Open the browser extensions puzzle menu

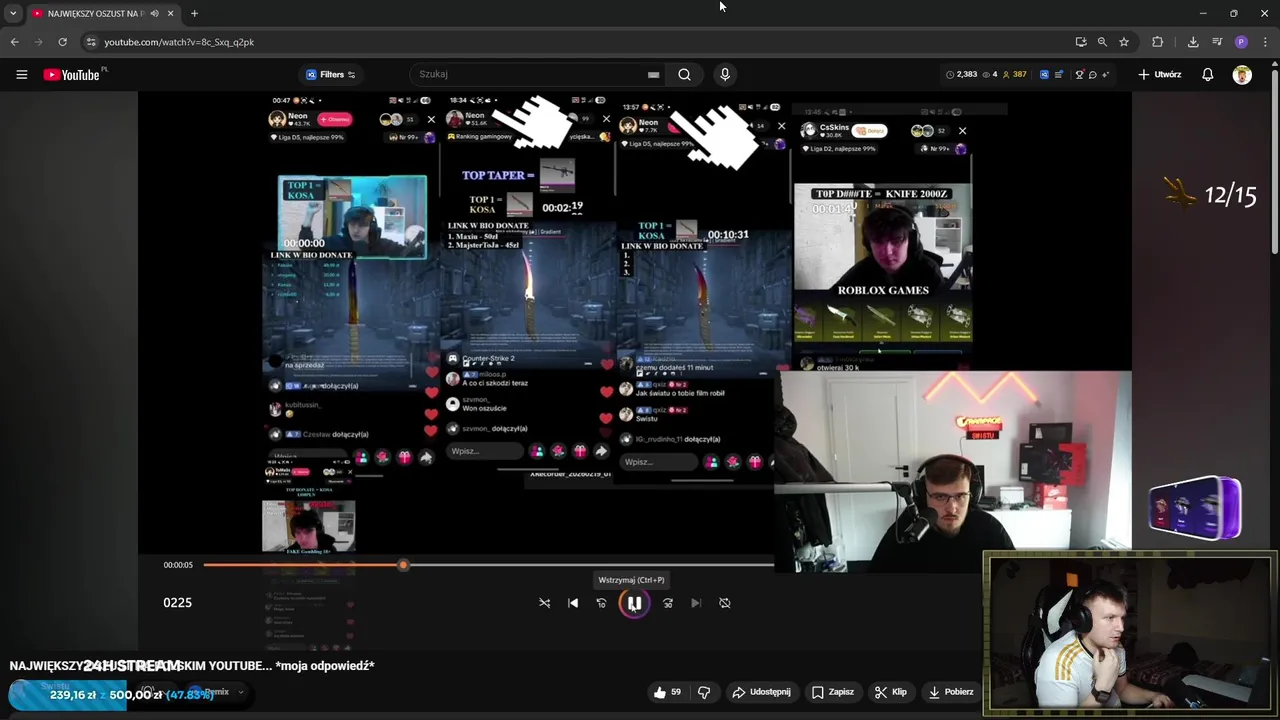(1157, 42)
